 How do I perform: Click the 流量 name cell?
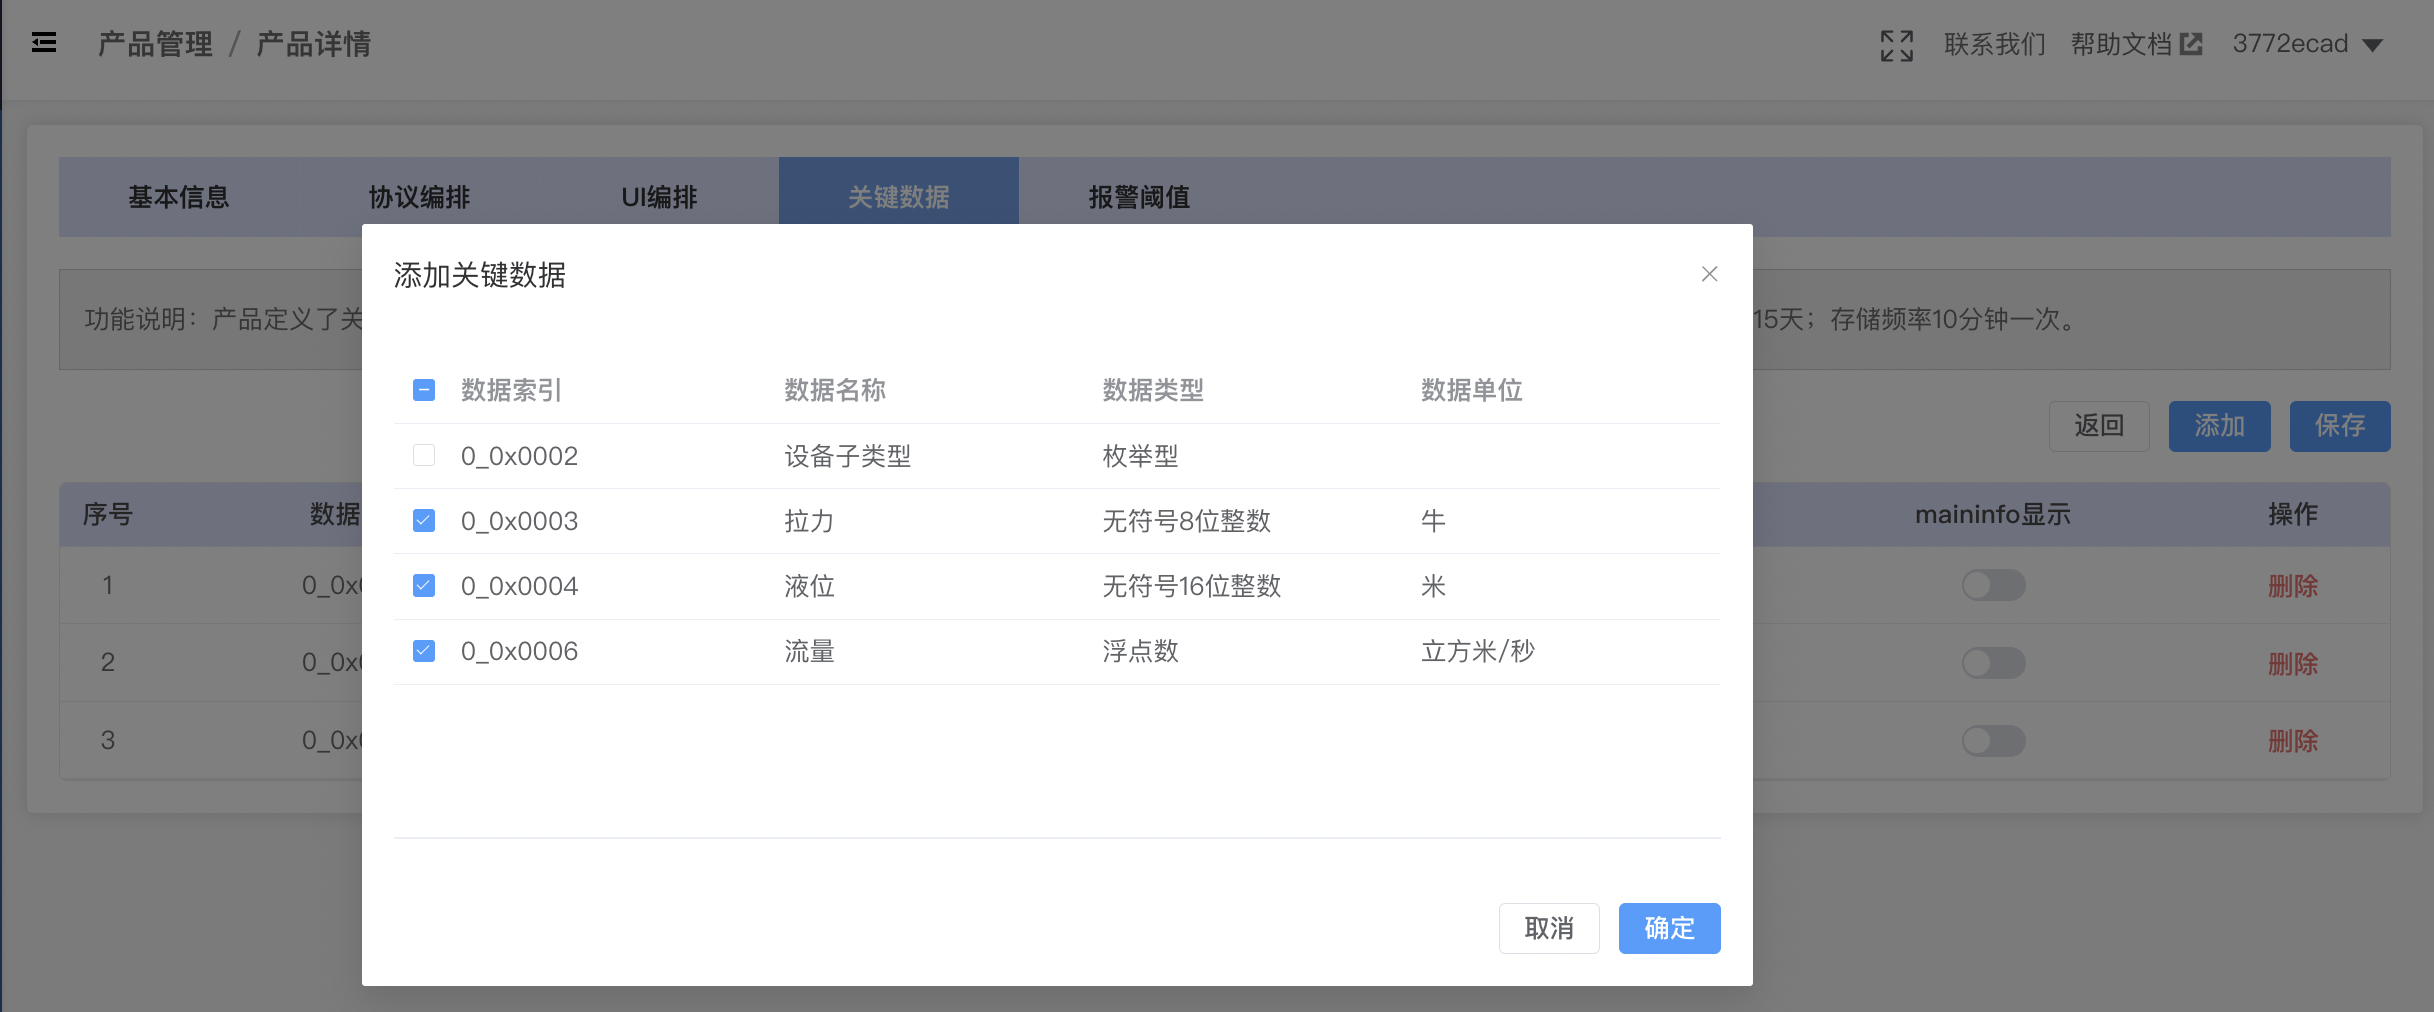[809, 652]
